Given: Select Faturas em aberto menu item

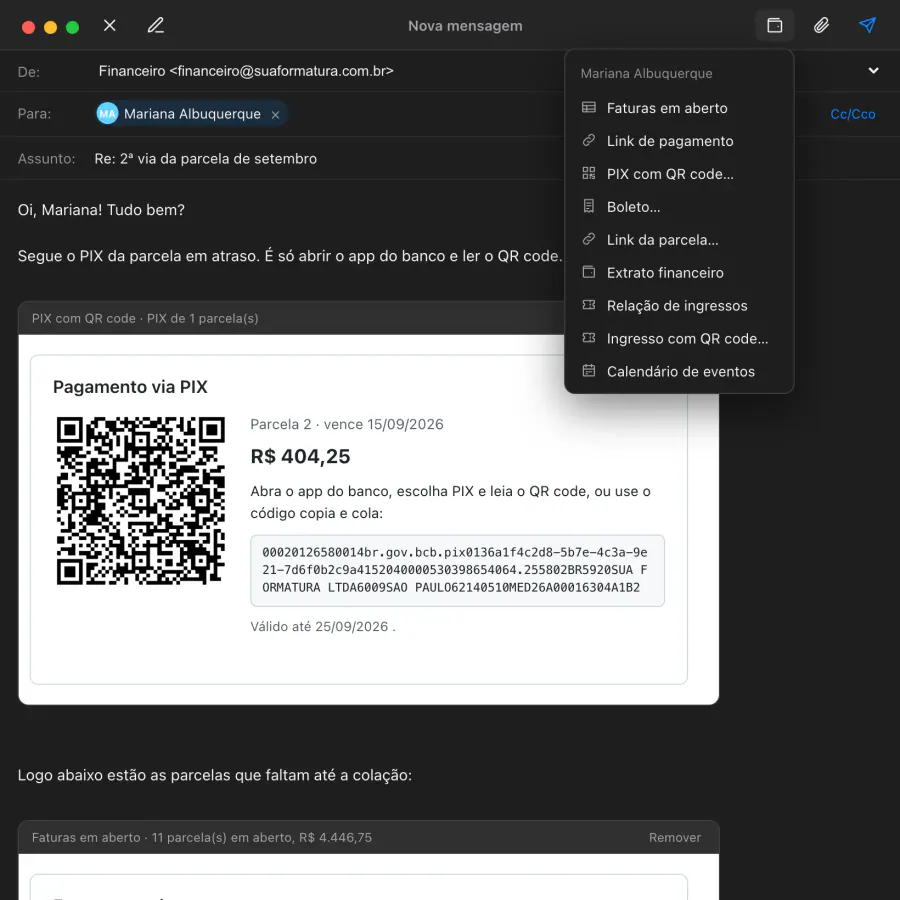Looking at the screenshot, I should pos(679,108).
